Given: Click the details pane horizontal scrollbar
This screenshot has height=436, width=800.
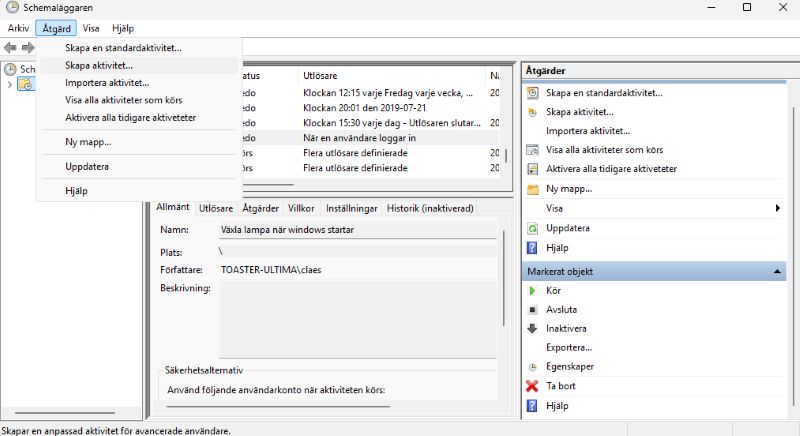Looking at the screenshot, I should 278,406.
